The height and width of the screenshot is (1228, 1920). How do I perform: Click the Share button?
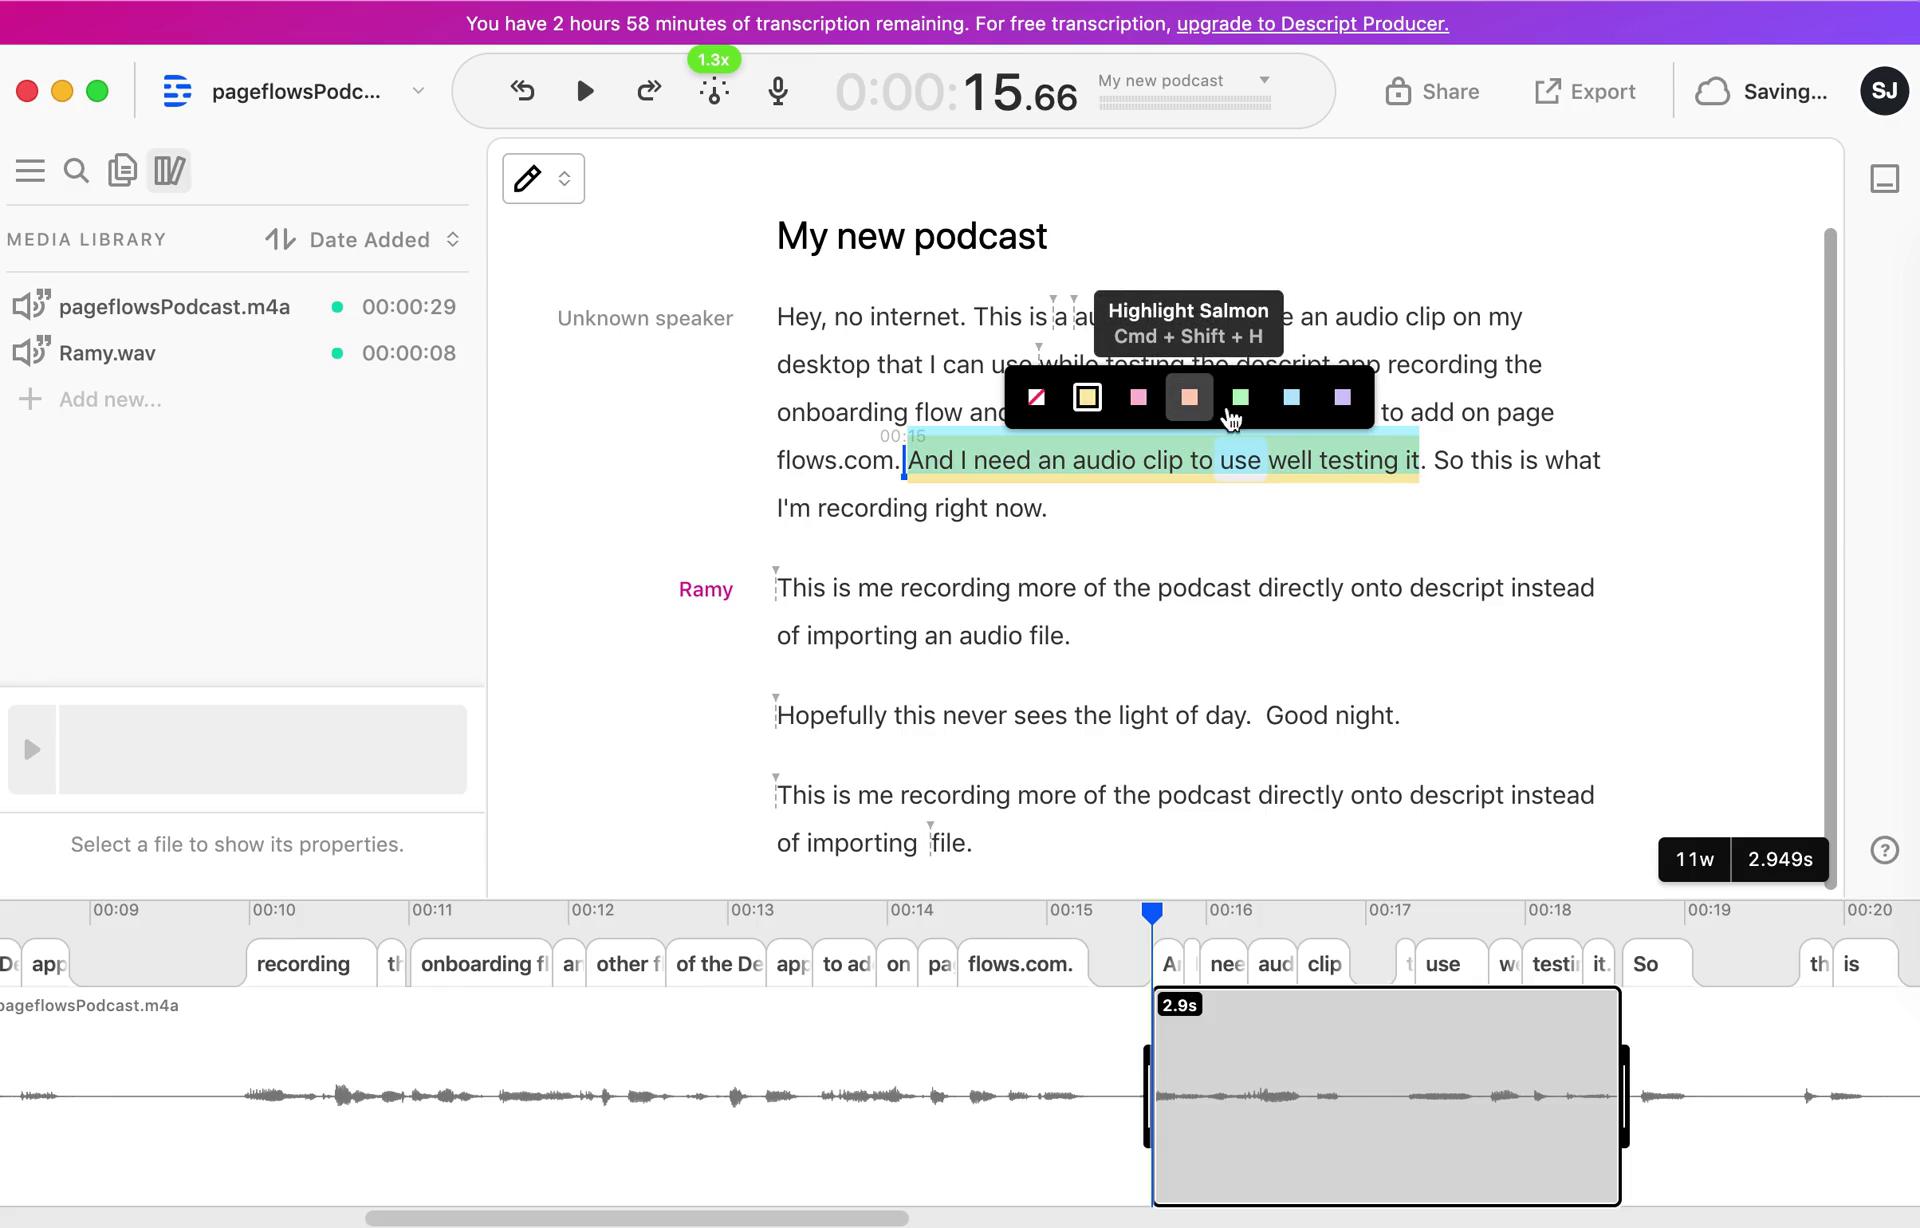(x=1432, y=92)
